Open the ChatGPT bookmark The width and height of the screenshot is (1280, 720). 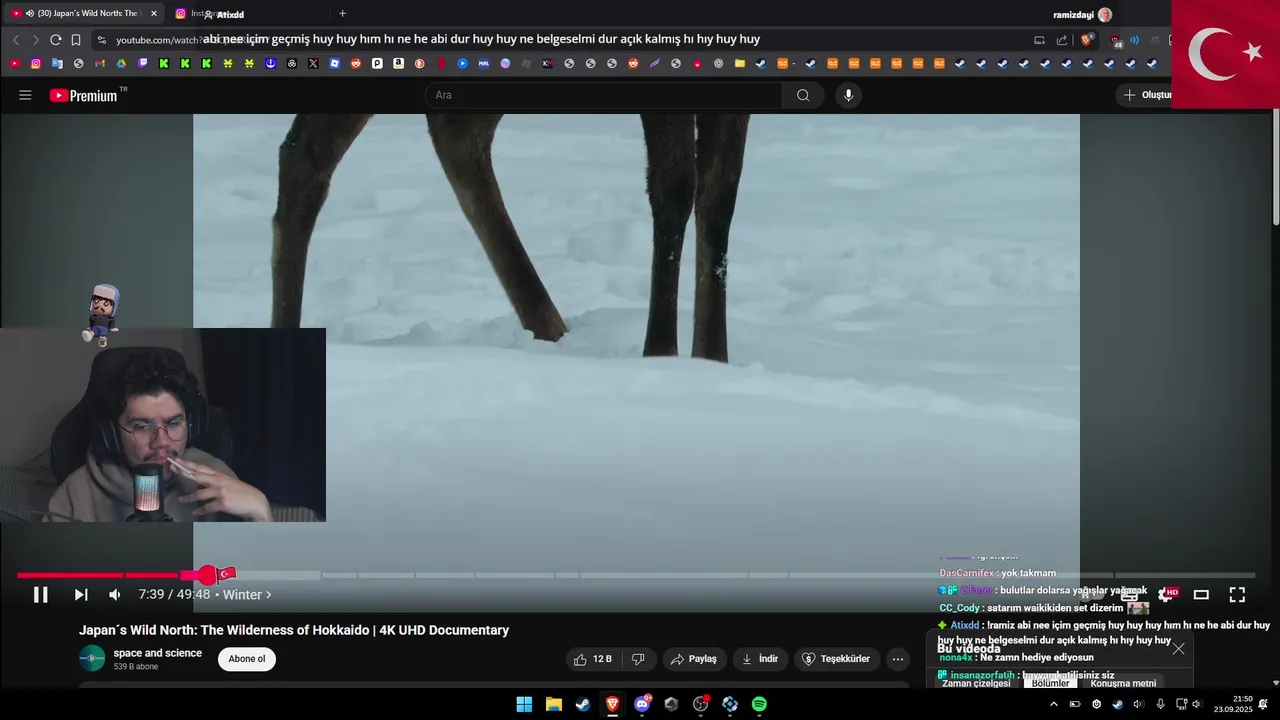292,63
